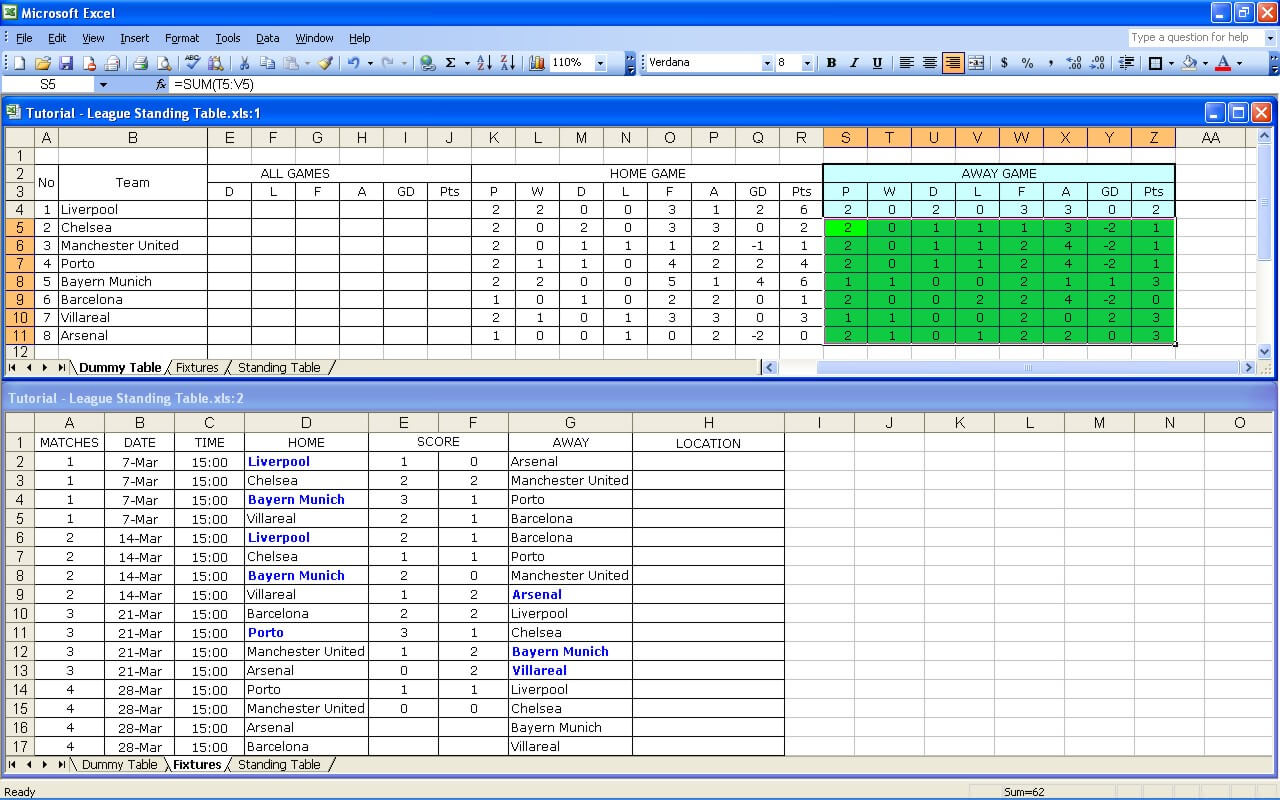Click the Permission icon in the toolbar
Viewport: 1280px width, 800px height.
pyautogui.click(x=89, y=63)
